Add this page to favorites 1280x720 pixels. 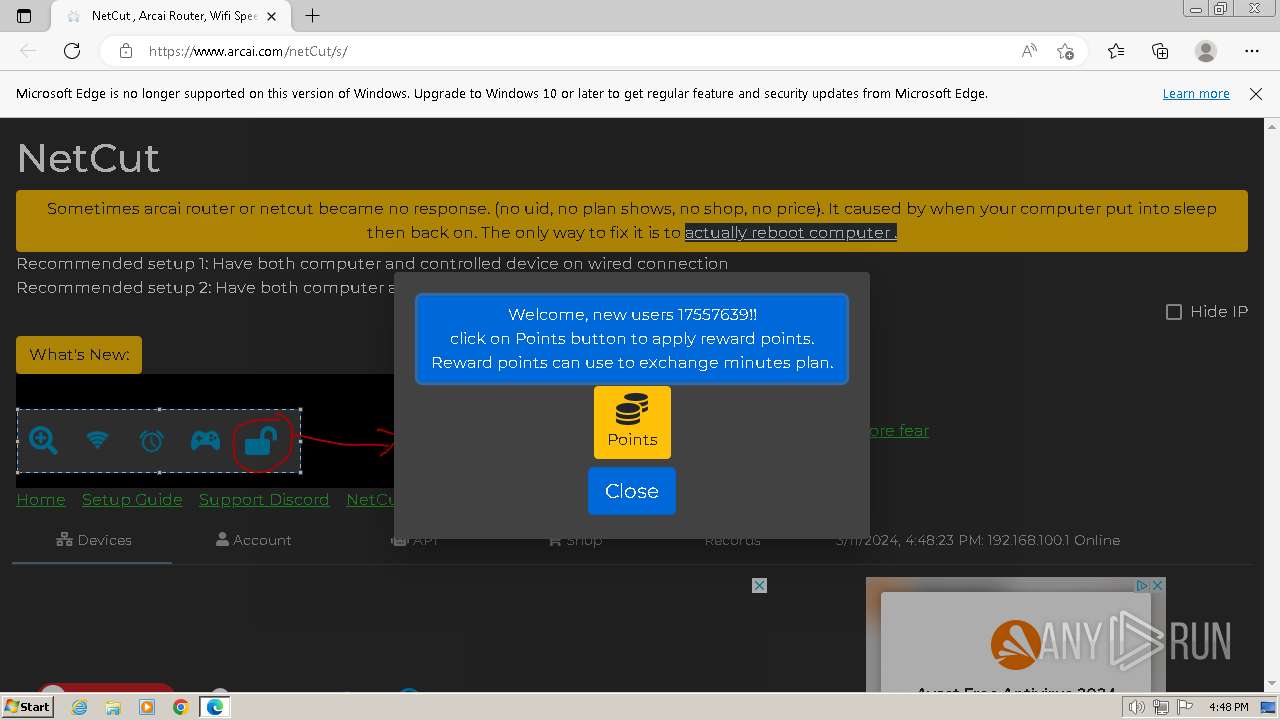[x=1065, y=51]
